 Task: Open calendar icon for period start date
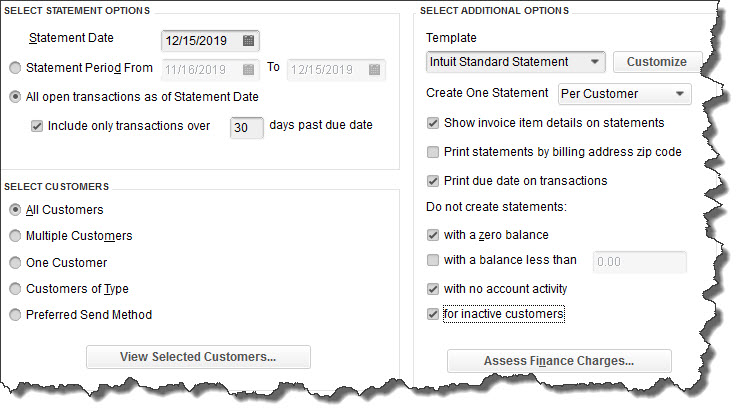(248, 69)
